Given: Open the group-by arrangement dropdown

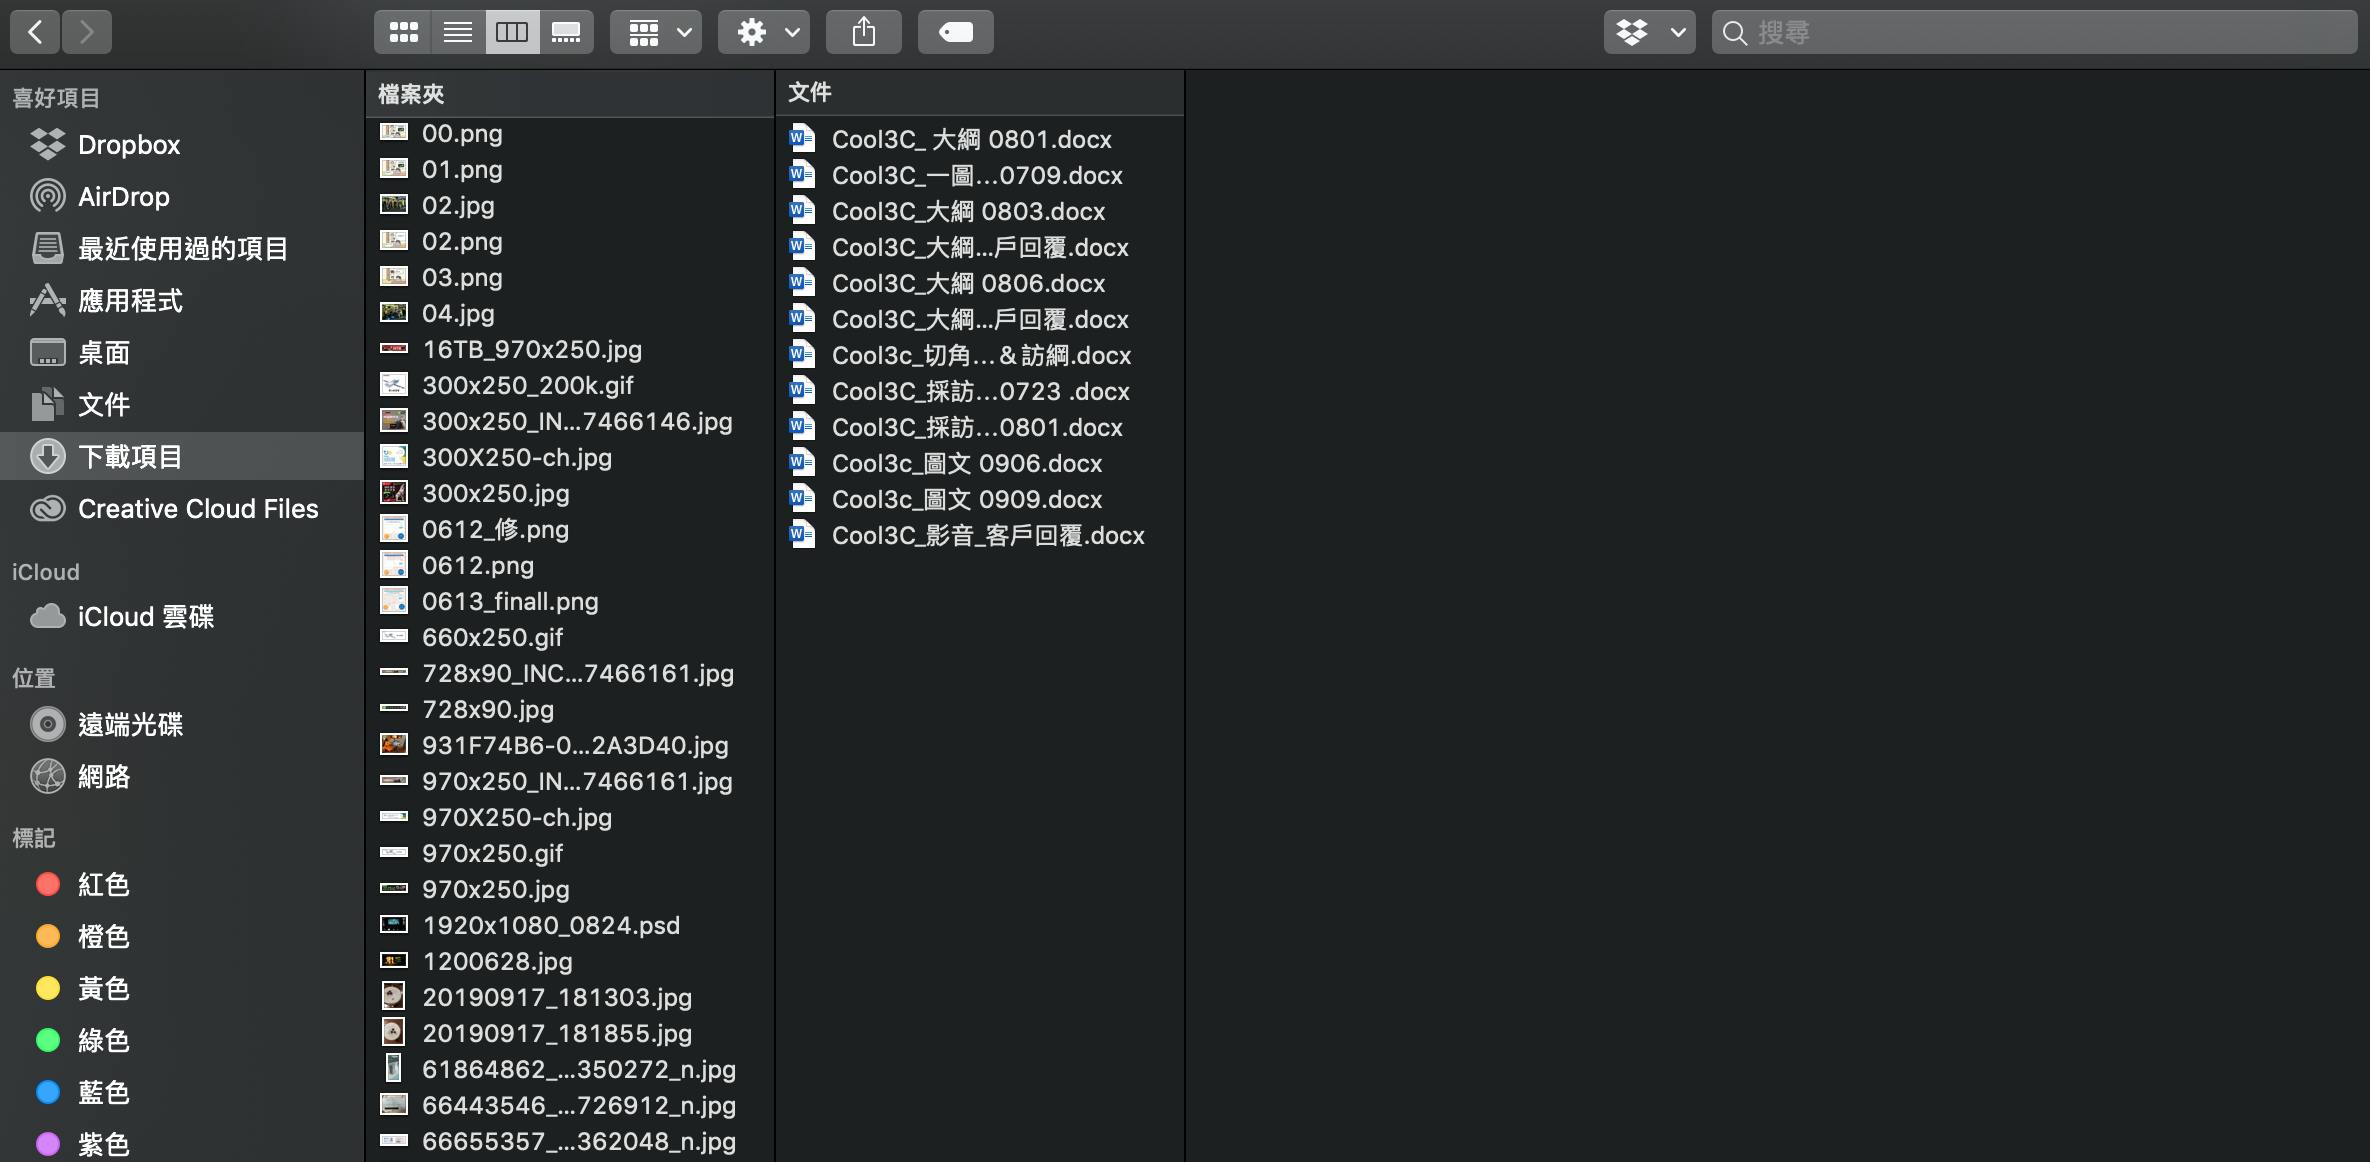Looking at the screenshot, I should (656, 32).
